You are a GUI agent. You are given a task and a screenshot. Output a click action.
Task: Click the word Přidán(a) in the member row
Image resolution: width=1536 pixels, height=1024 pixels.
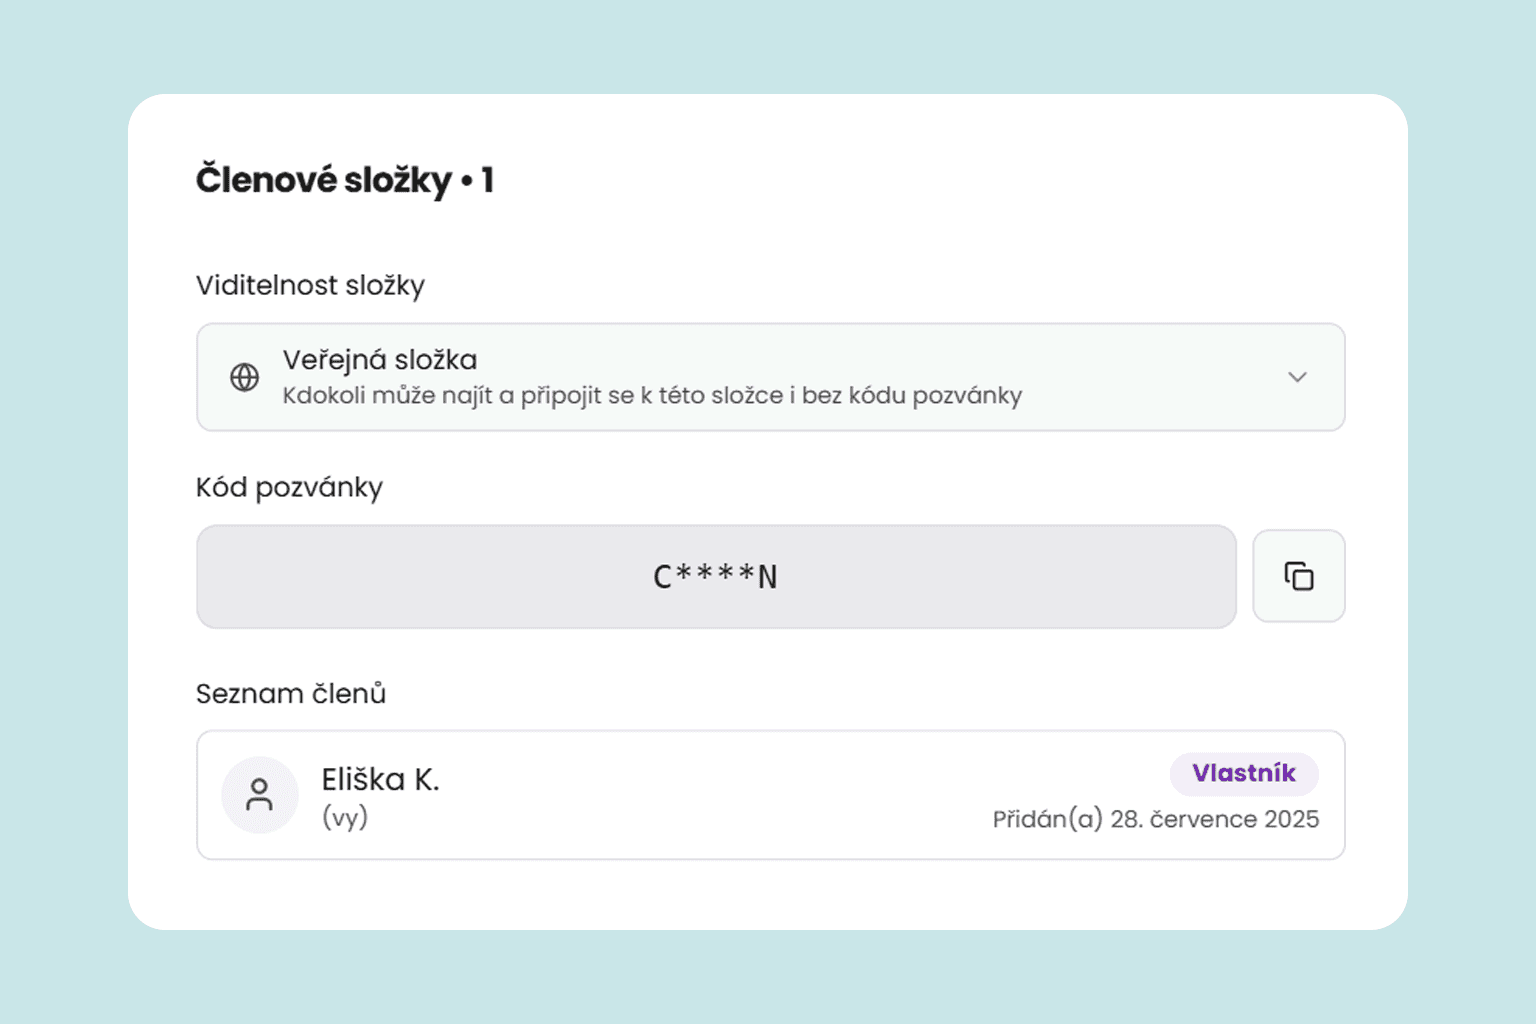1047,819
